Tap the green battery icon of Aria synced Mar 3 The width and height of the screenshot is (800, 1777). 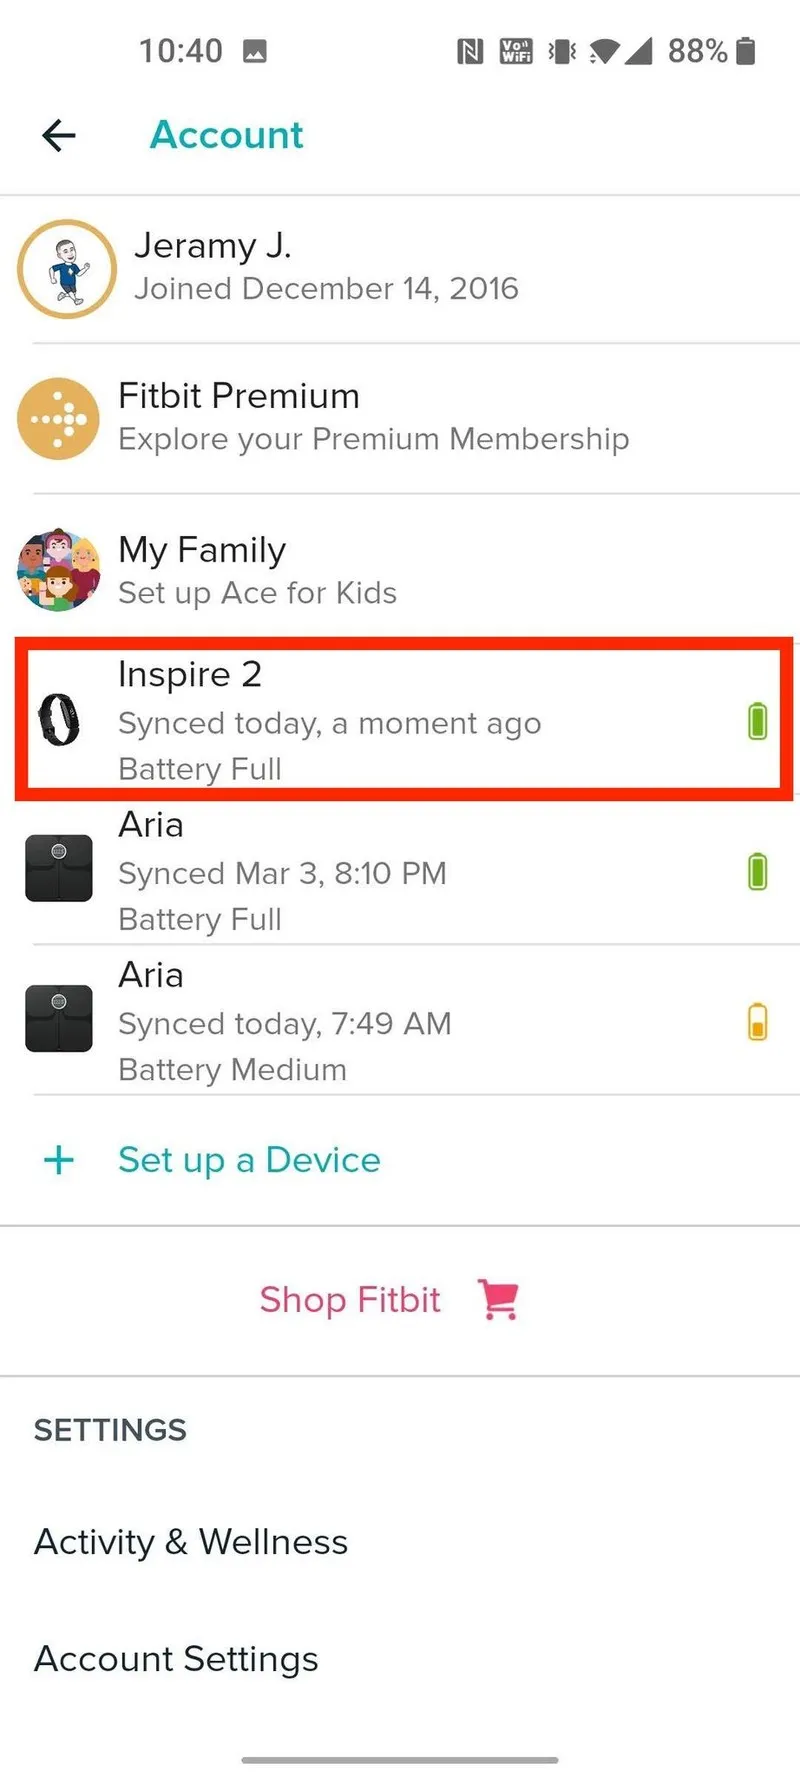pos(757,871)
